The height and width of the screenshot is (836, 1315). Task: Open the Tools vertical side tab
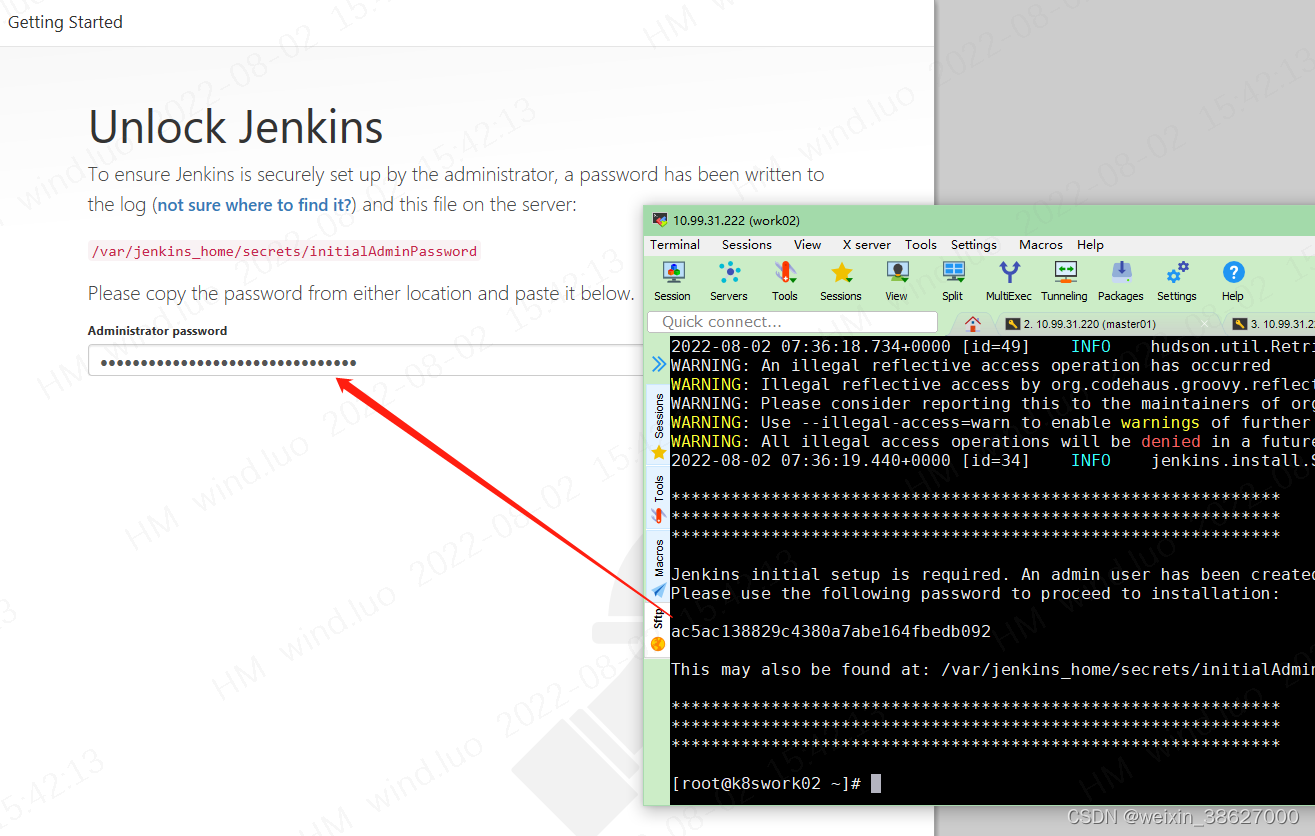coord(658,498)
